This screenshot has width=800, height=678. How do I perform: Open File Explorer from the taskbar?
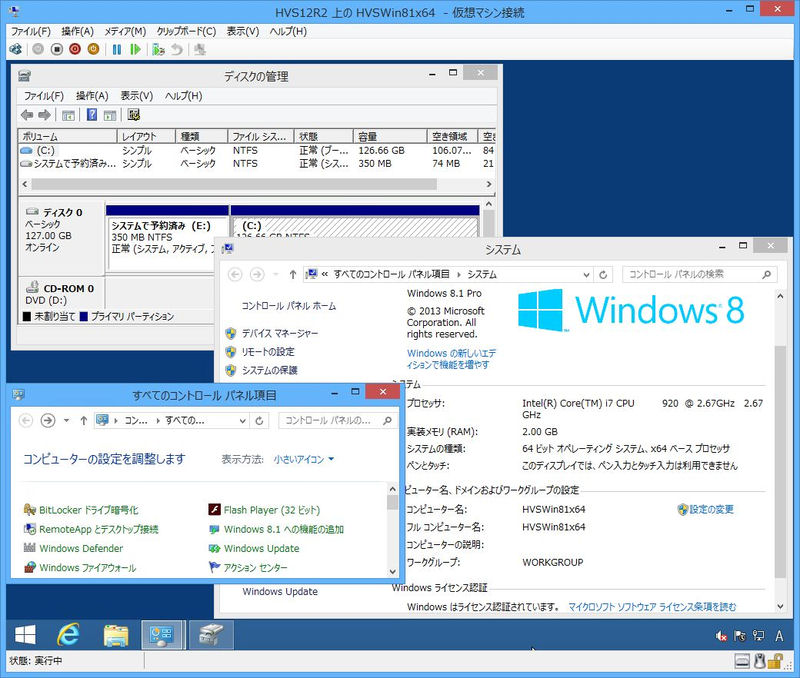tap(116, 635)
